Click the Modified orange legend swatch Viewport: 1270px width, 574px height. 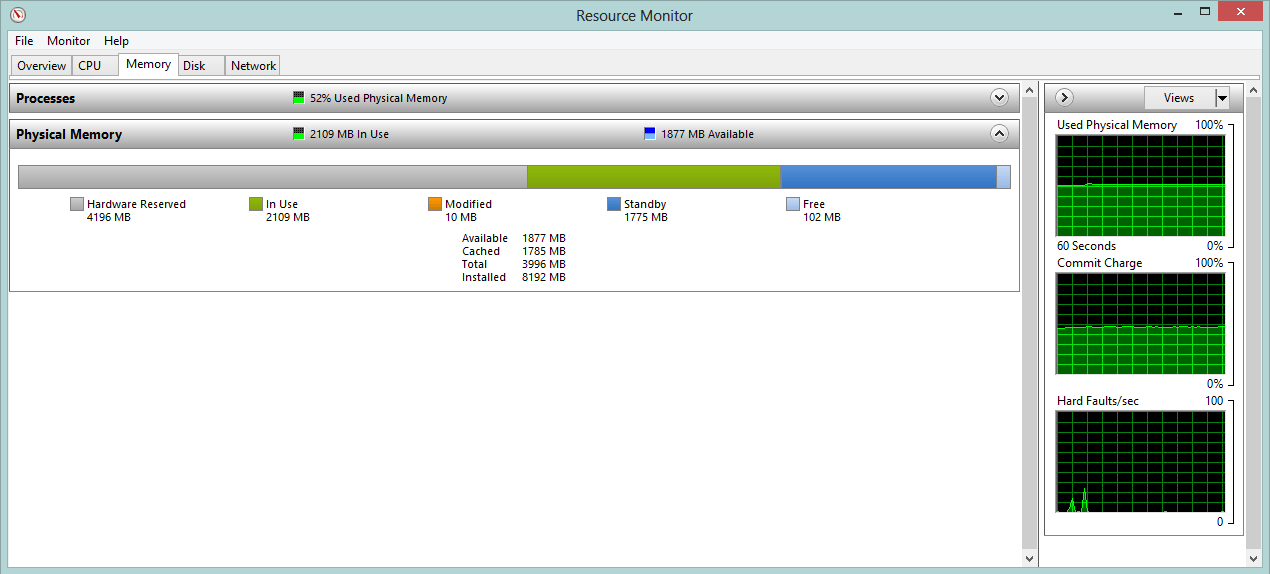pos(435,204)
